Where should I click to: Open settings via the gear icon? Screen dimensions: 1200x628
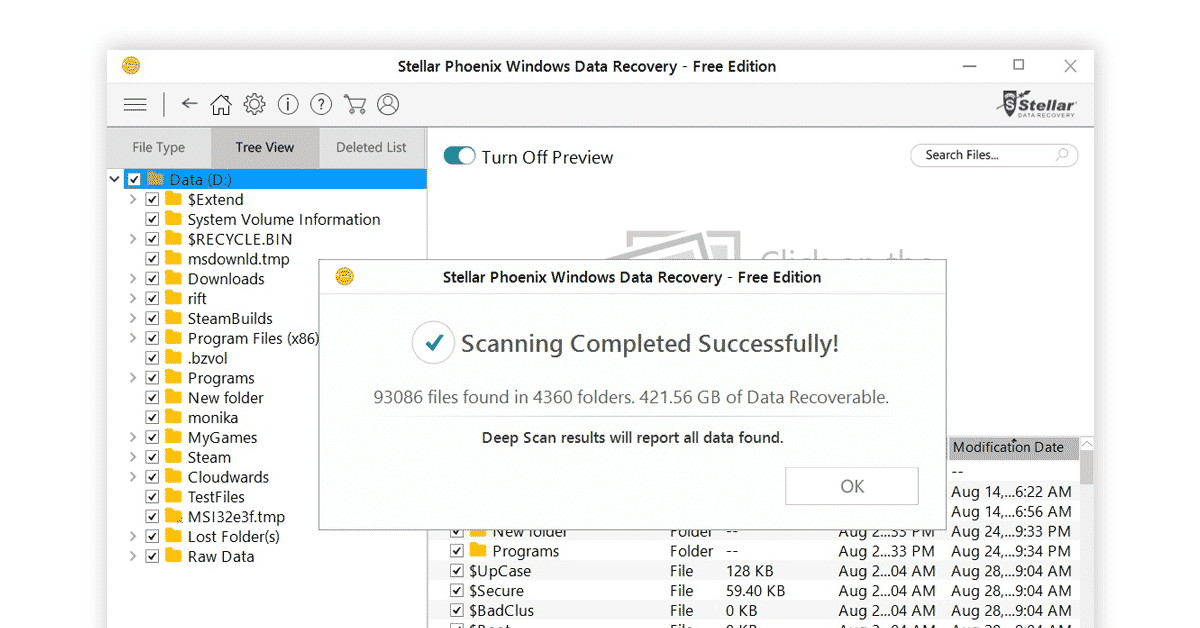click(x=255, y=104)
